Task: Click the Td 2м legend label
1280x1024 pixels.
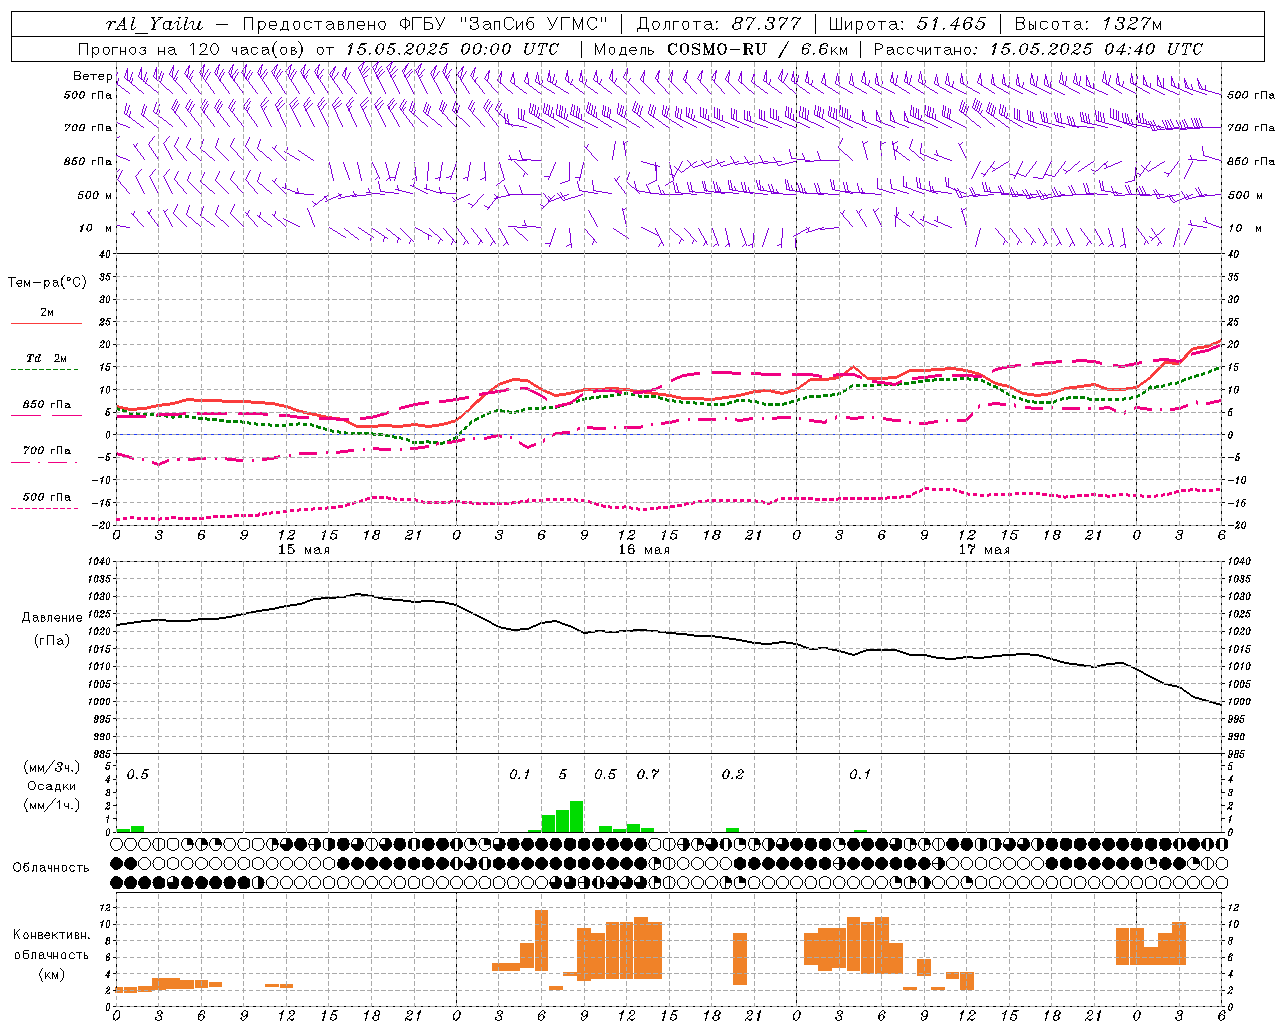Action: tap(47, 358)
